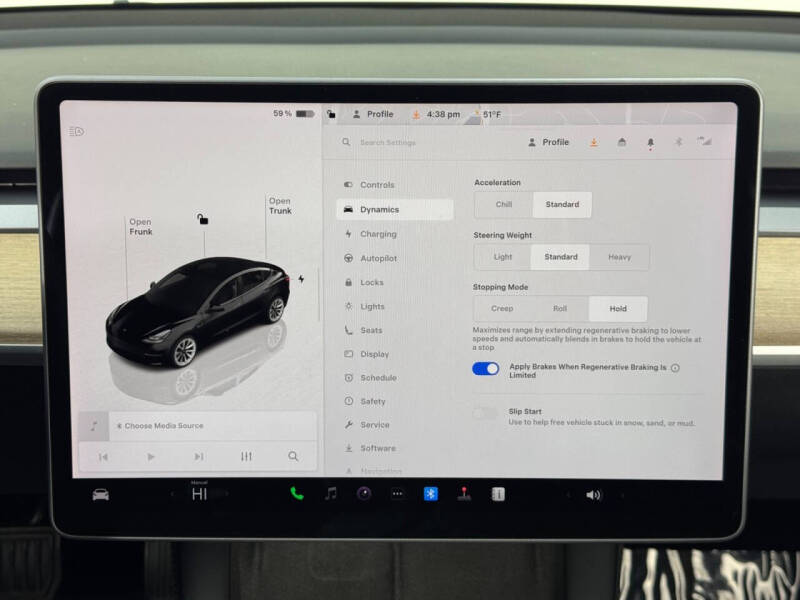Open Bluetooth settings from the bottom bar
This screenshot has width=800, height=600.
(x=430, y=492)
